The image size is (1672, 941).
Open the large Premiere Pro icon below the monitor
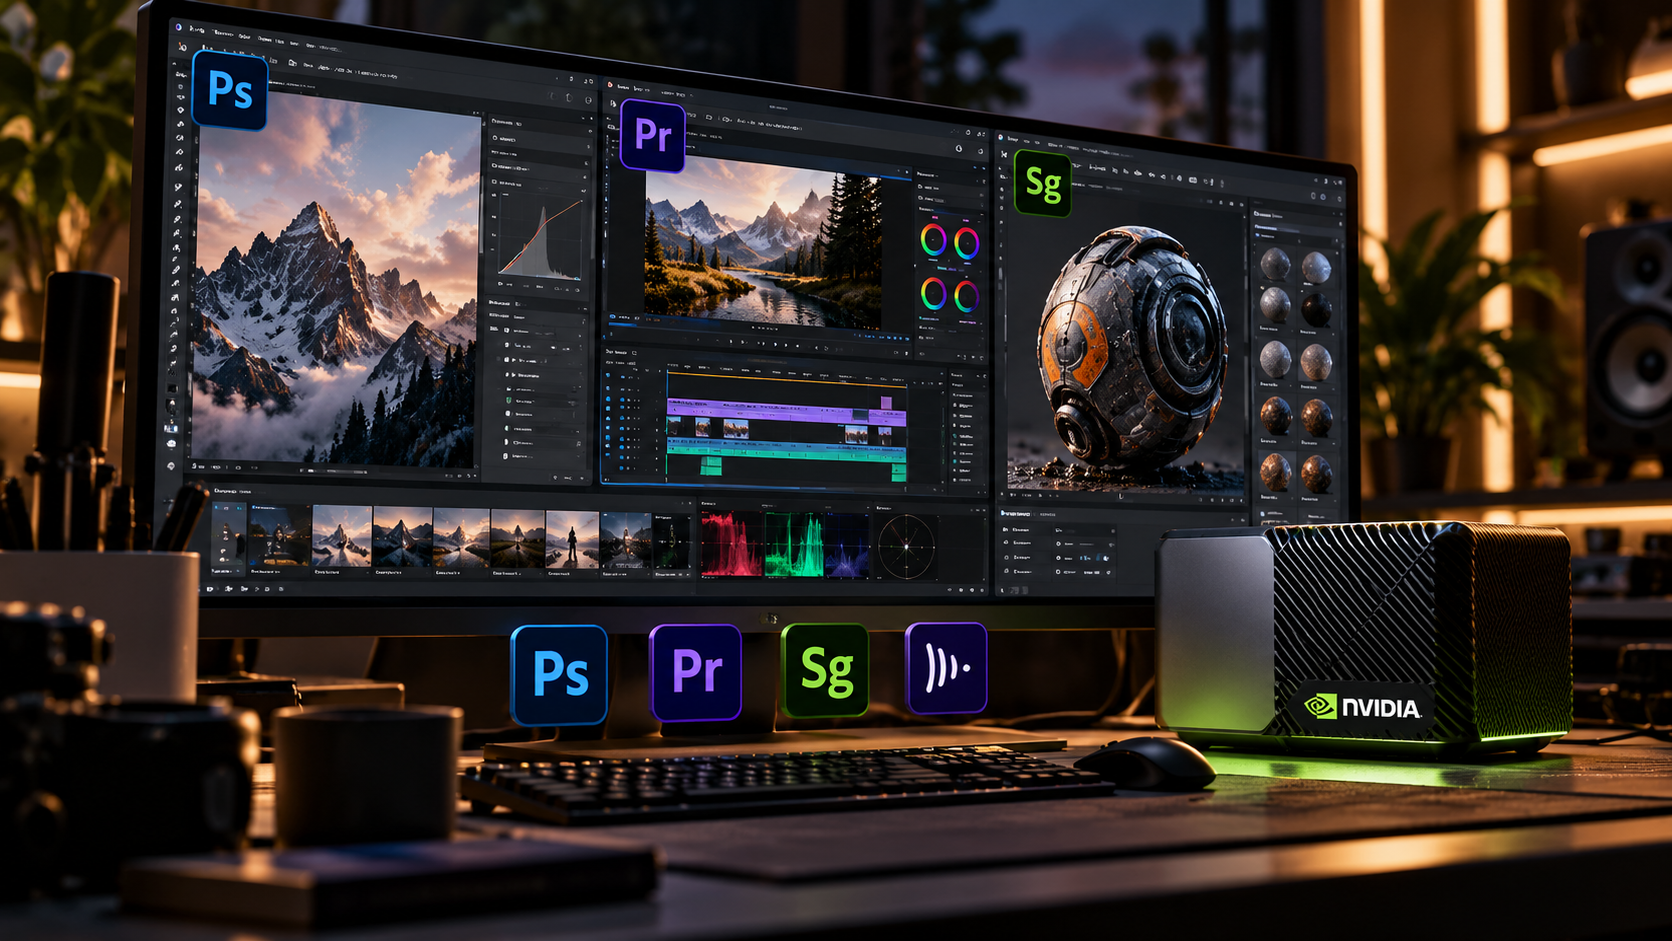click(x=696, y=672)
